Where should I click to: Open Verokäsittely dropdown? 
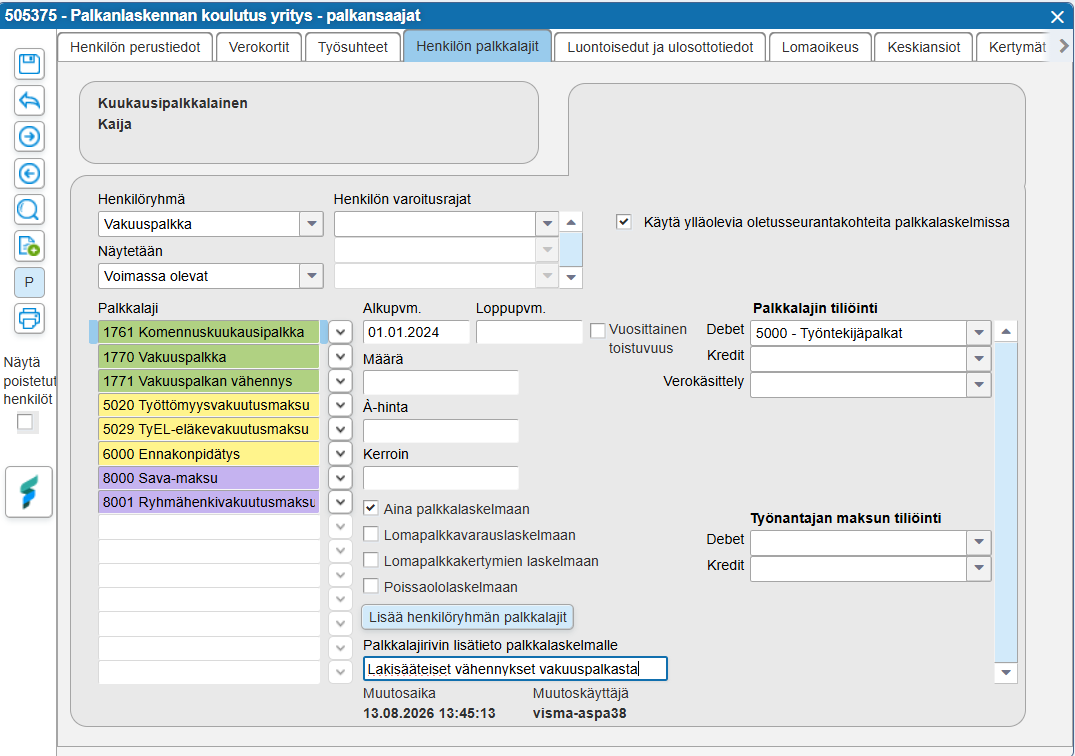tap(978, 385)
